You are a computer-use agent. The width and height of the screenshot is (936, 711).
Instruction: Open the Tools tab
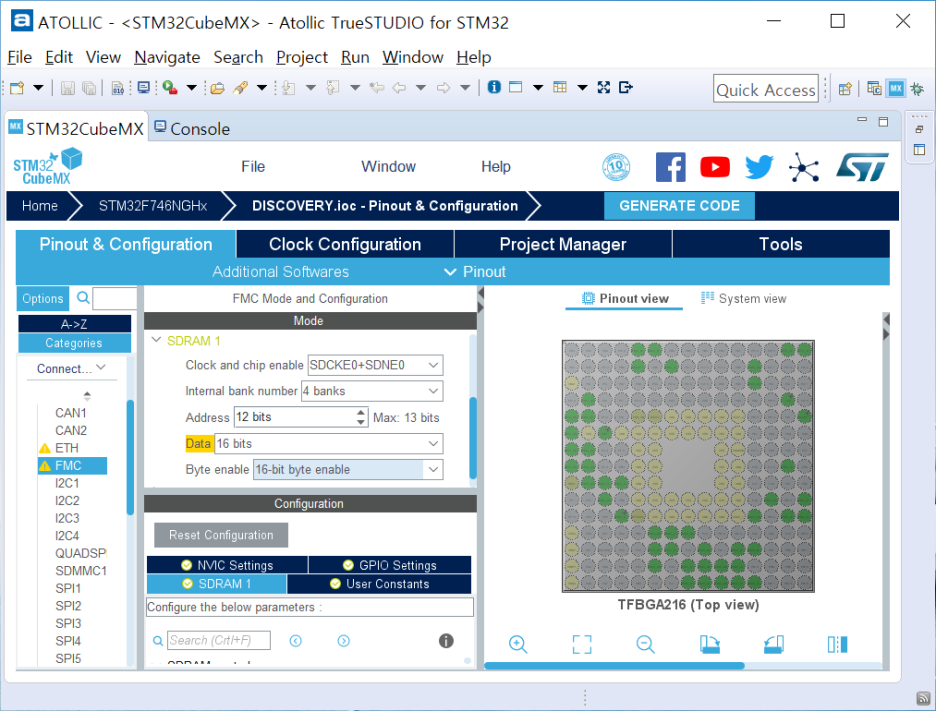(781, 244)
